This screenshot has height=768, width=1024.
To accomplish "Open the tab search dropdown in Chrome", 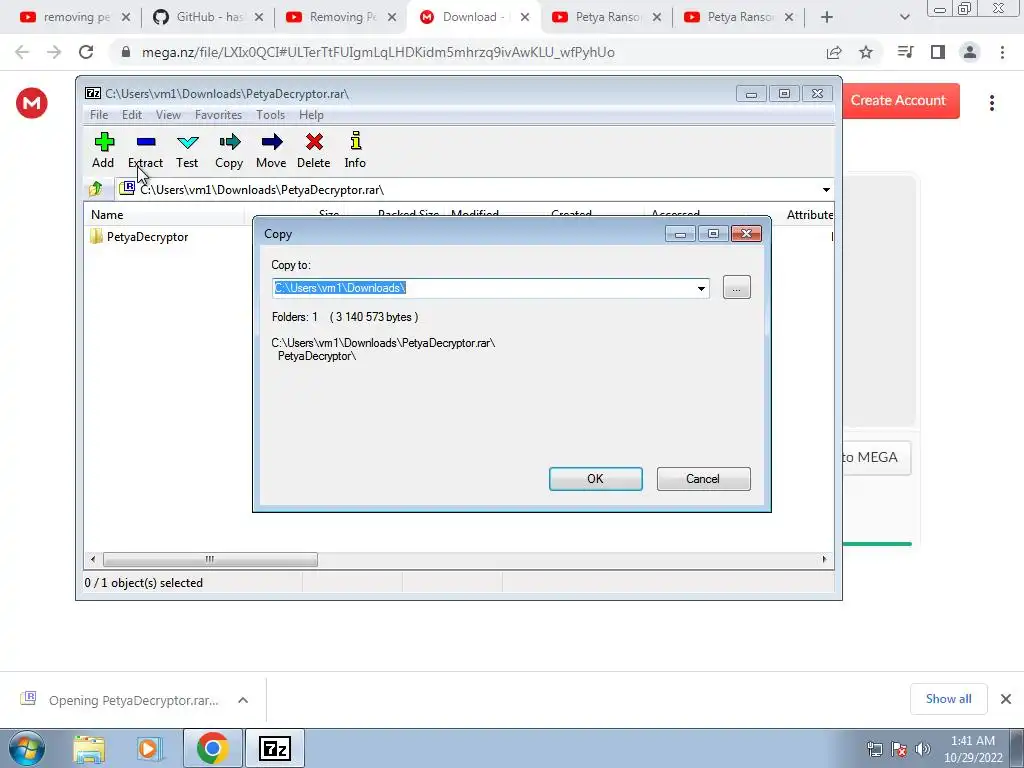I will (x=904, y=17).
